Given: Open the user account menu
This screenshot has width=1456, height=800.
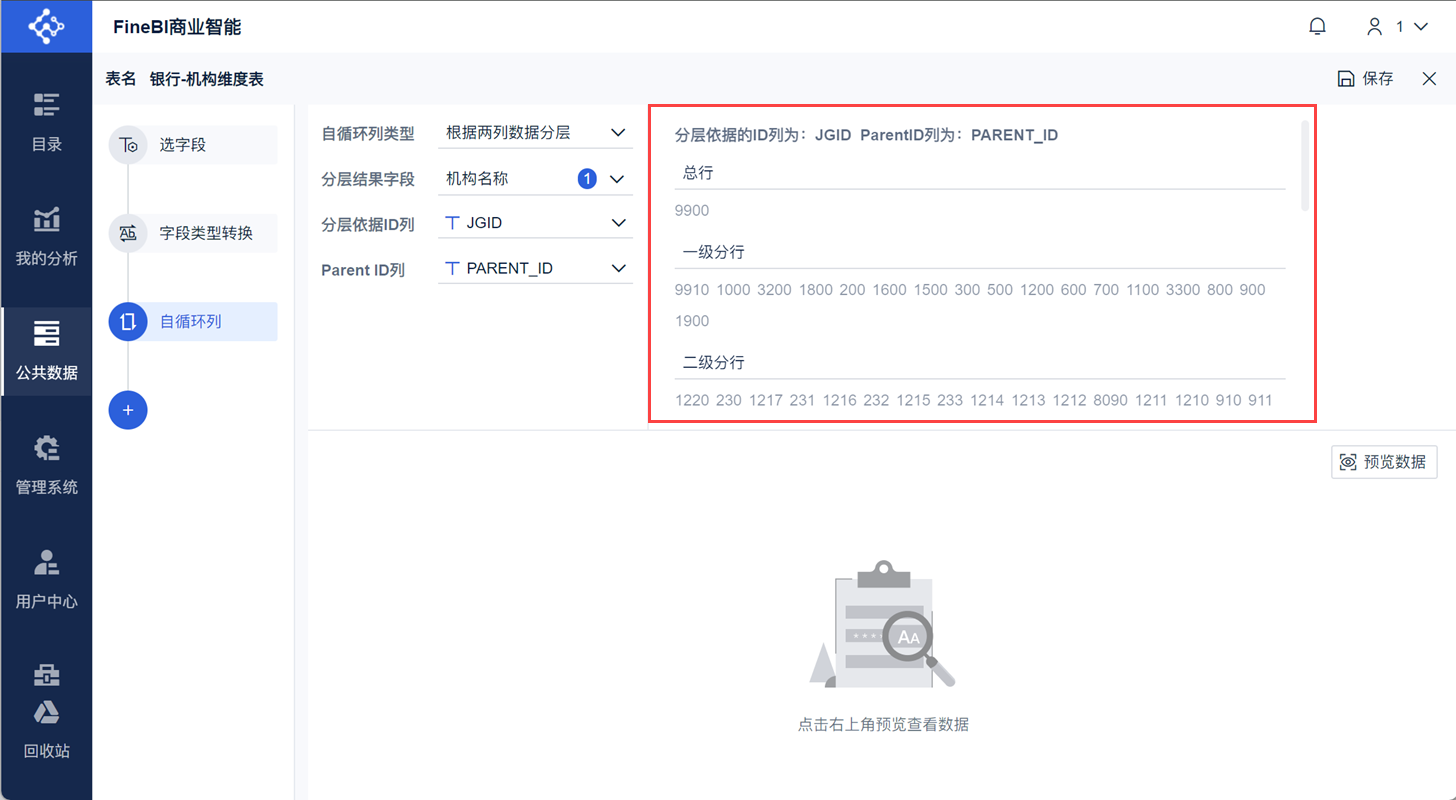Looking at the screenshot, I should pyautogui.click(x=1397, y=26).
